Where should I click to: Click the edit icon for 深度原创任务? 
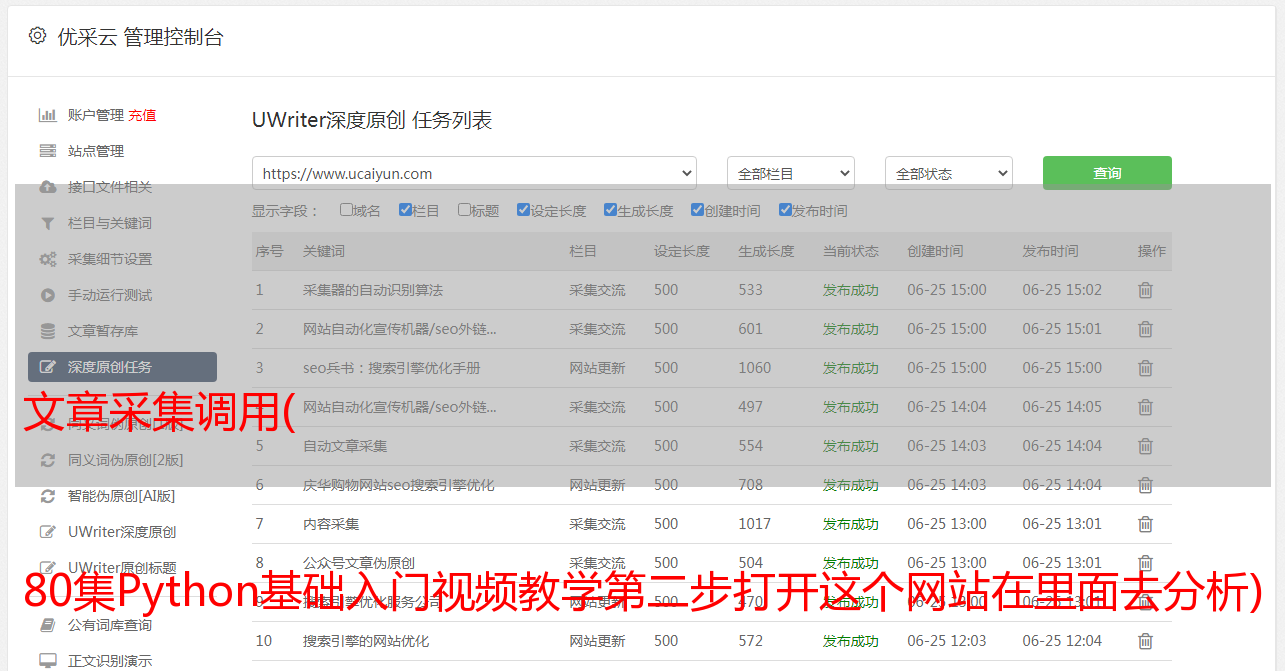47,367
